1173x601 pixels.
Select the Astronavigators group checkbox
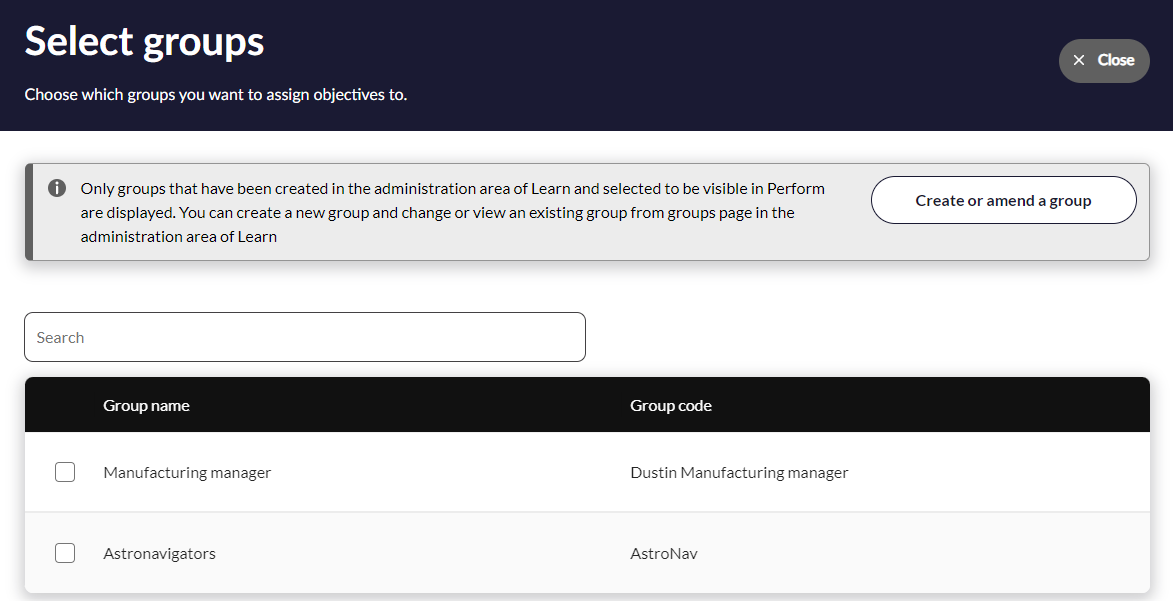pos(65,553)
